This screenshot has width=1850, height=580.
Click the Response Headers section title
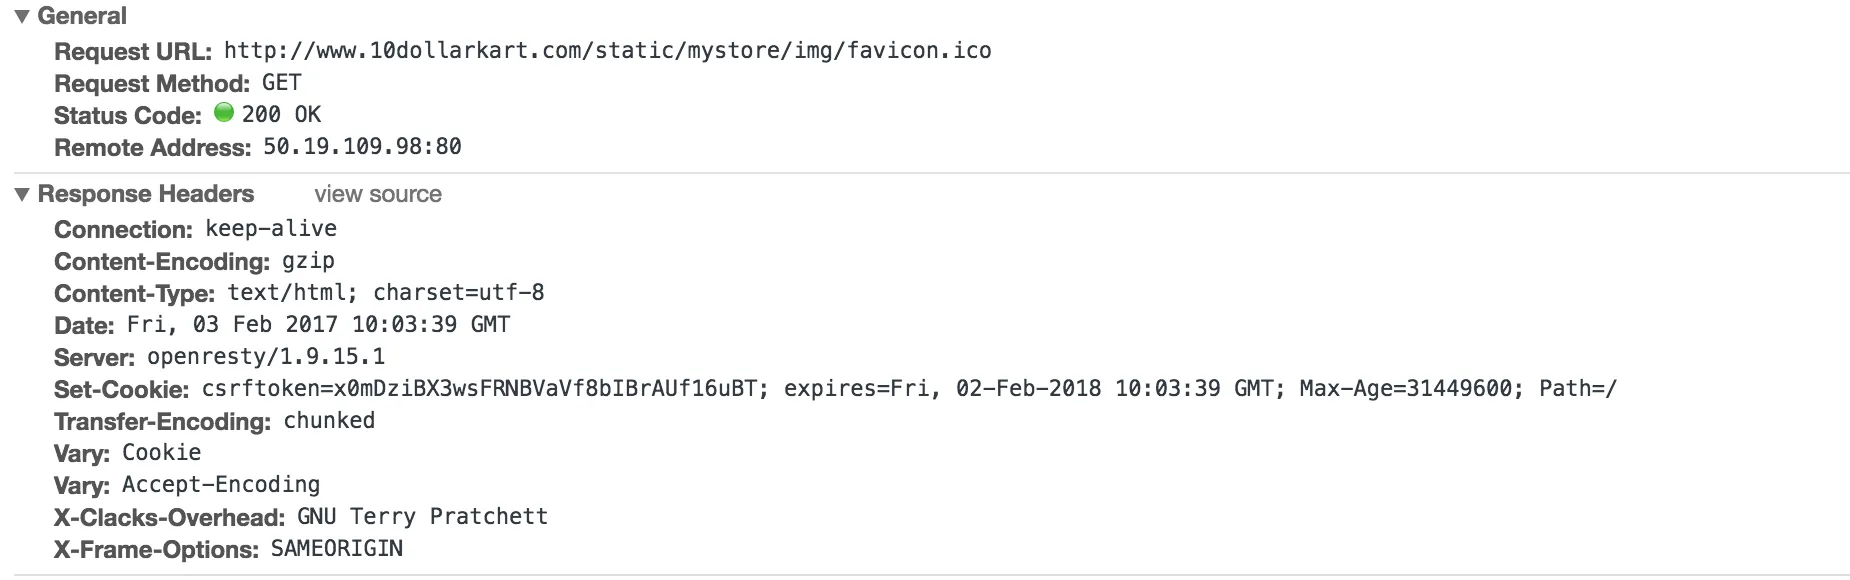[x=146, y=194]
